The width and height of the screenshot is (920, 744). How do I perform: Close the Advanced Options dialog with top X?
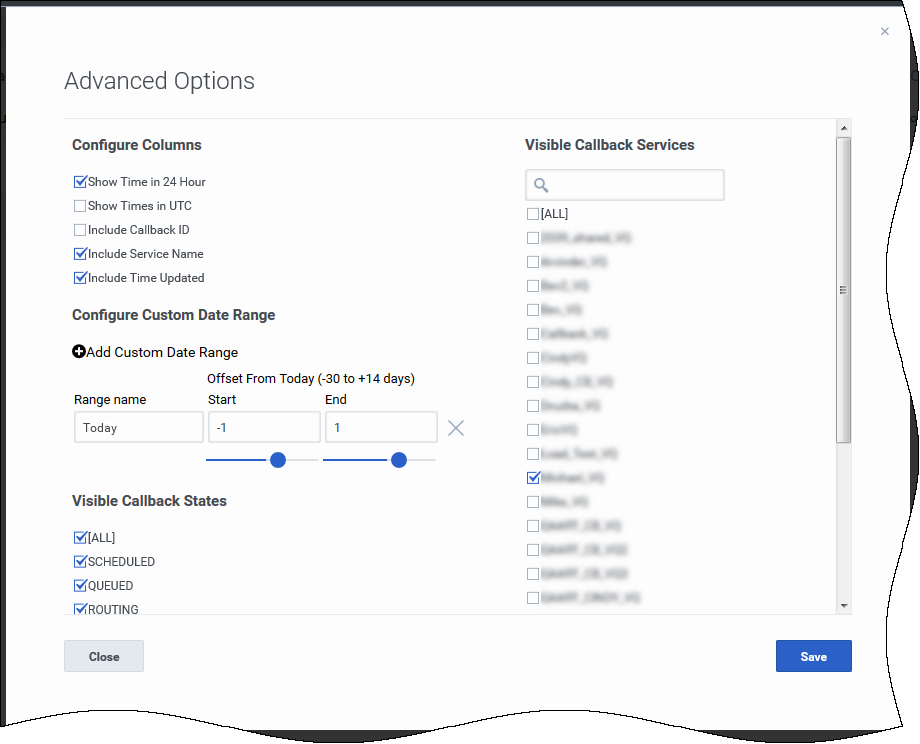(884, 32)
